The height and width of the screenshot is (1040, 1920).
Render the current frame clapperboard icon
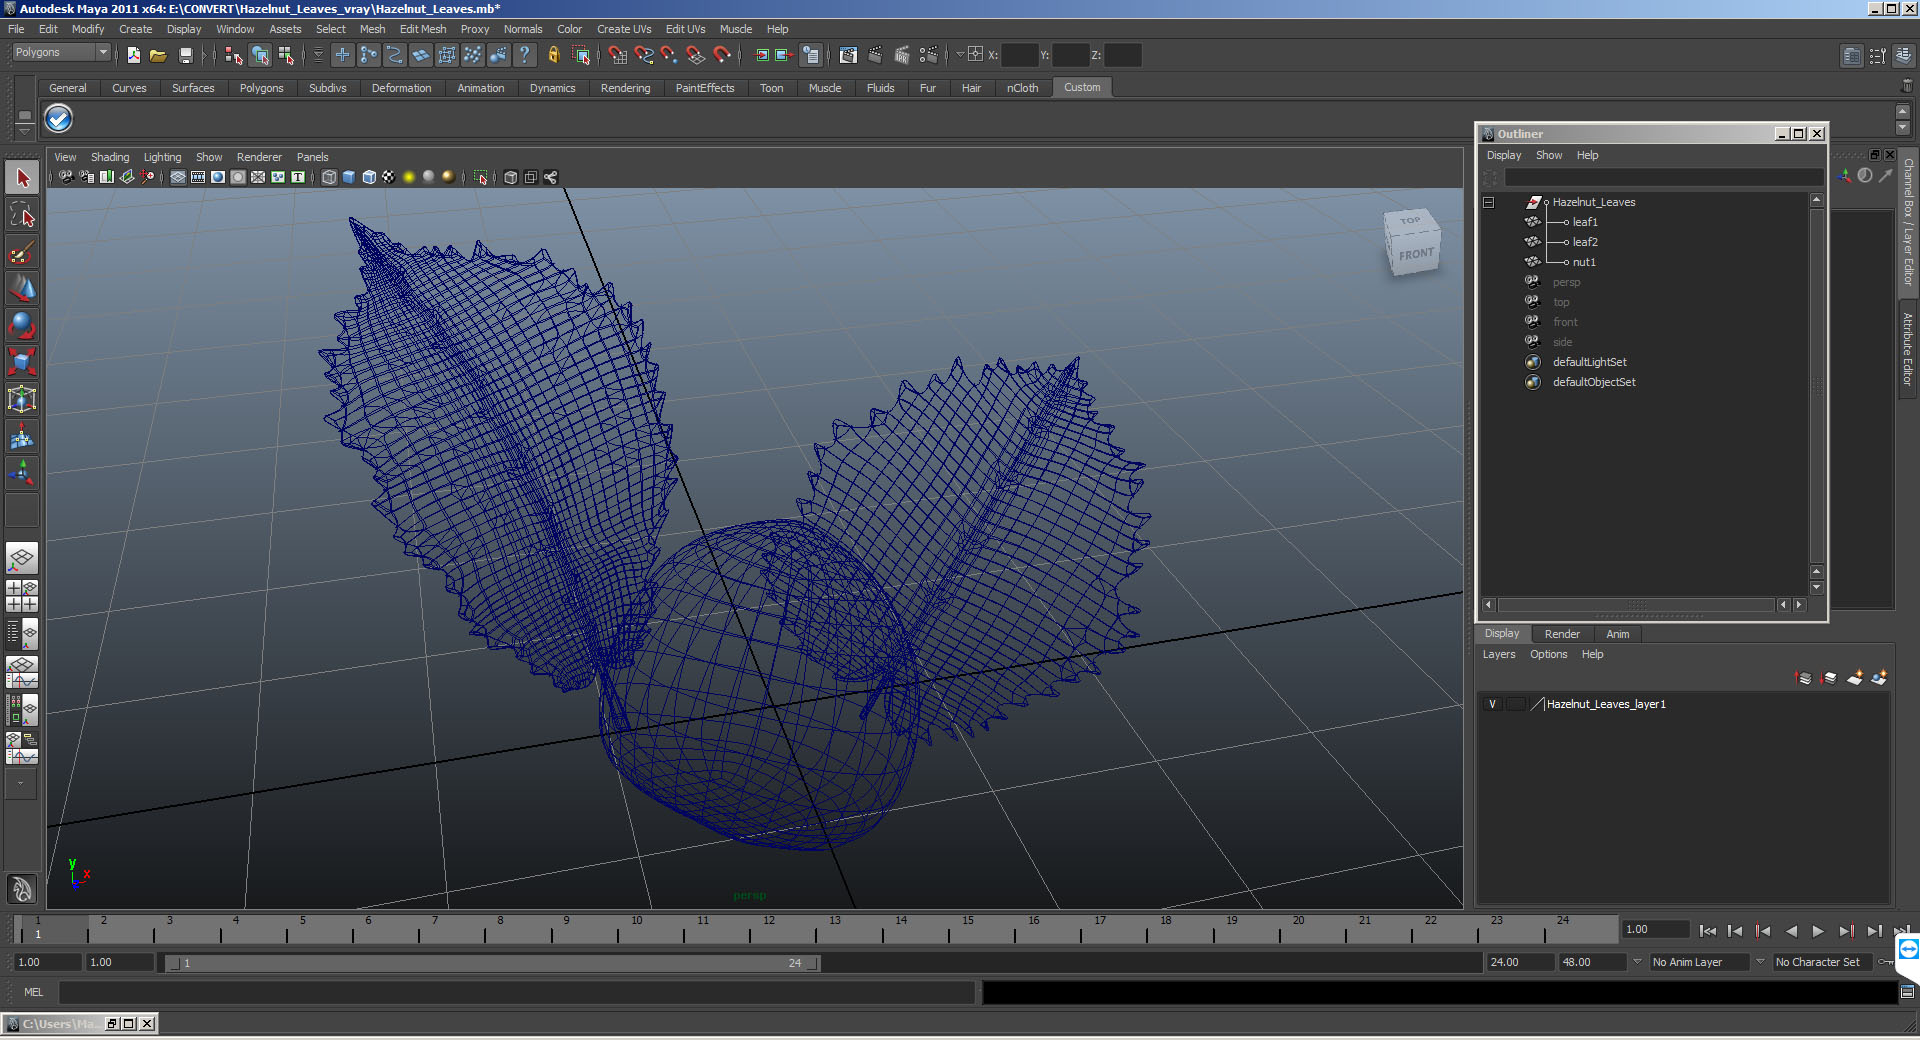(875, 55)
